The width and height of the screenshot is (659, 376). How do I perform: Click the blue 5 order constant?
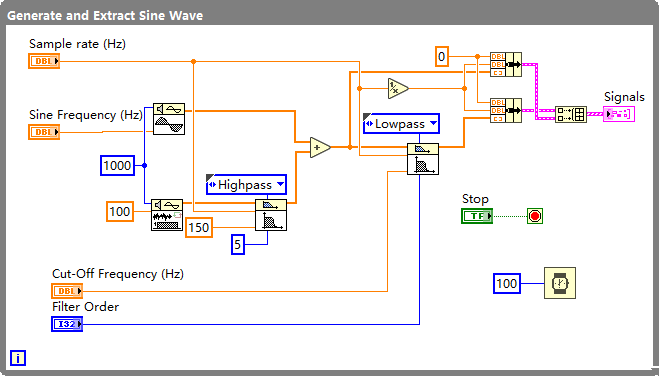pos(238,245)
